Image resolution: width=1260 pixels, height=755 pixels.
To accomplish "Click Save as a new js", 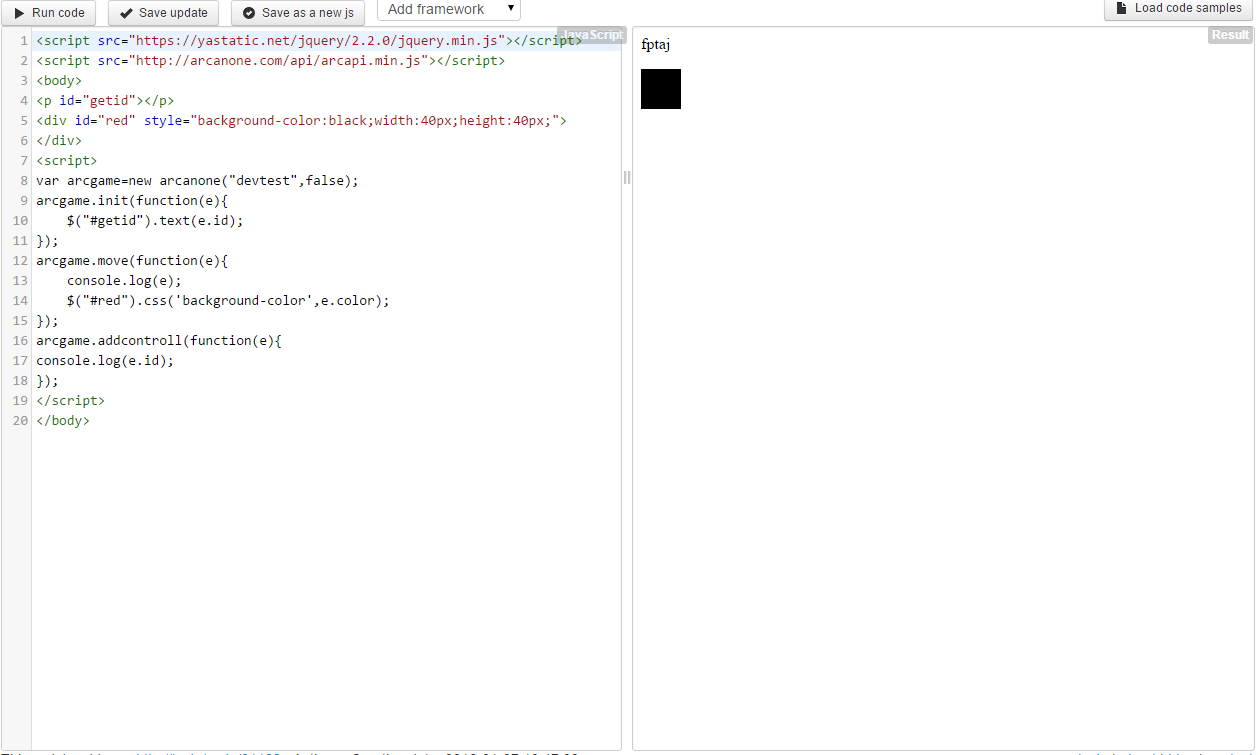I will point(298,13).
